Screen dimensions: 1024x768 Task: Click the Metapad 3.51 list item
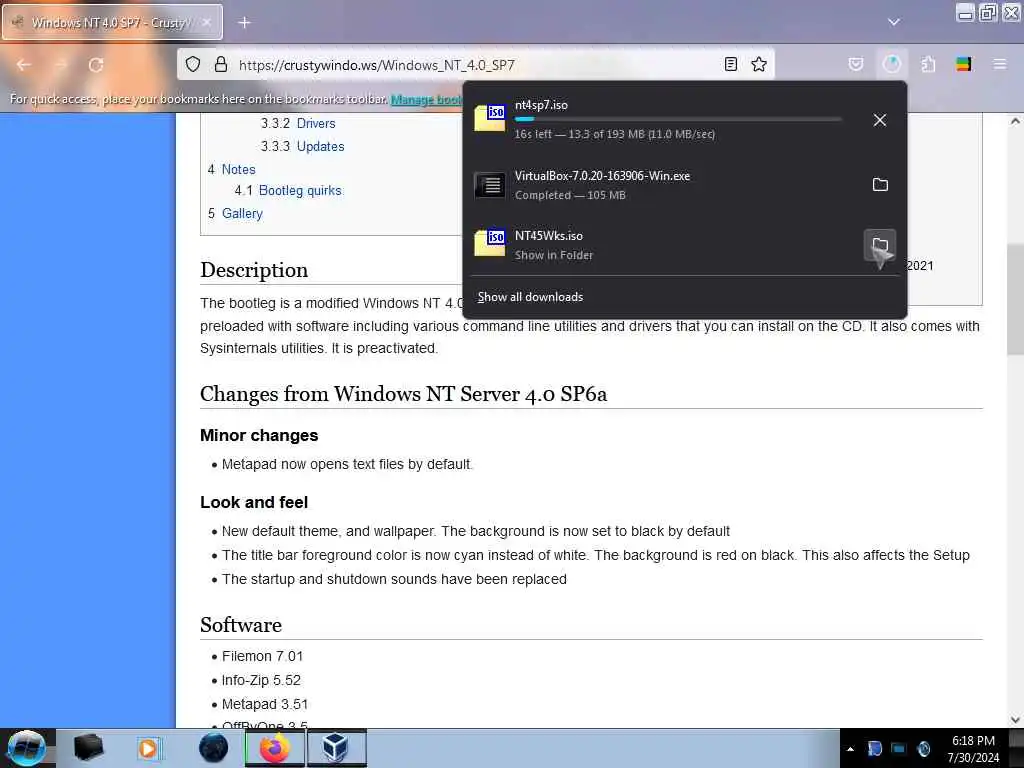[x=264, y=704]
